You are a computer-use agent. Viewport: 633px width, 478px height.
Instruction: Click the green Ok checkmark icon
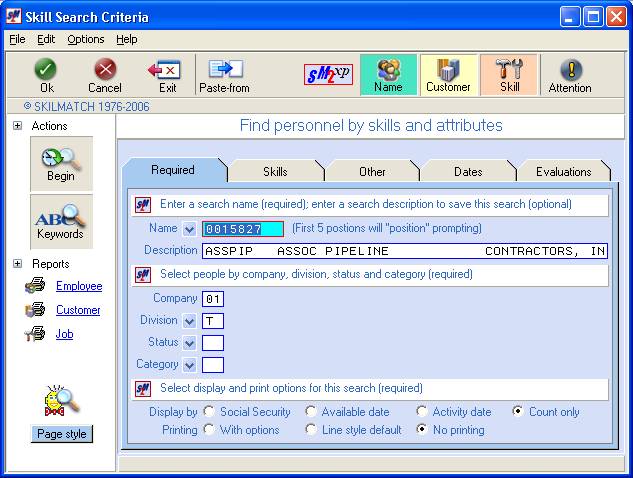(45, 69)
